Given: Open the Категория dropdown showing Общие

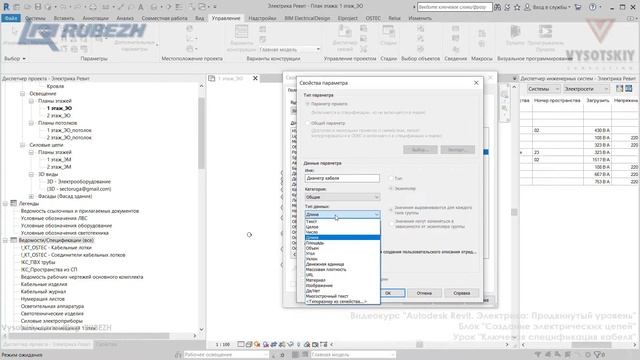Looking at the screenshot, I should coord(342,197).
